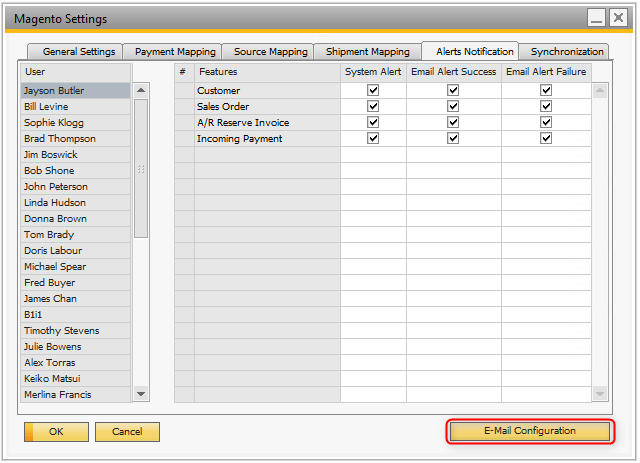Click the Features column header
Screen dimensions: 640x463
coord(266,72)
